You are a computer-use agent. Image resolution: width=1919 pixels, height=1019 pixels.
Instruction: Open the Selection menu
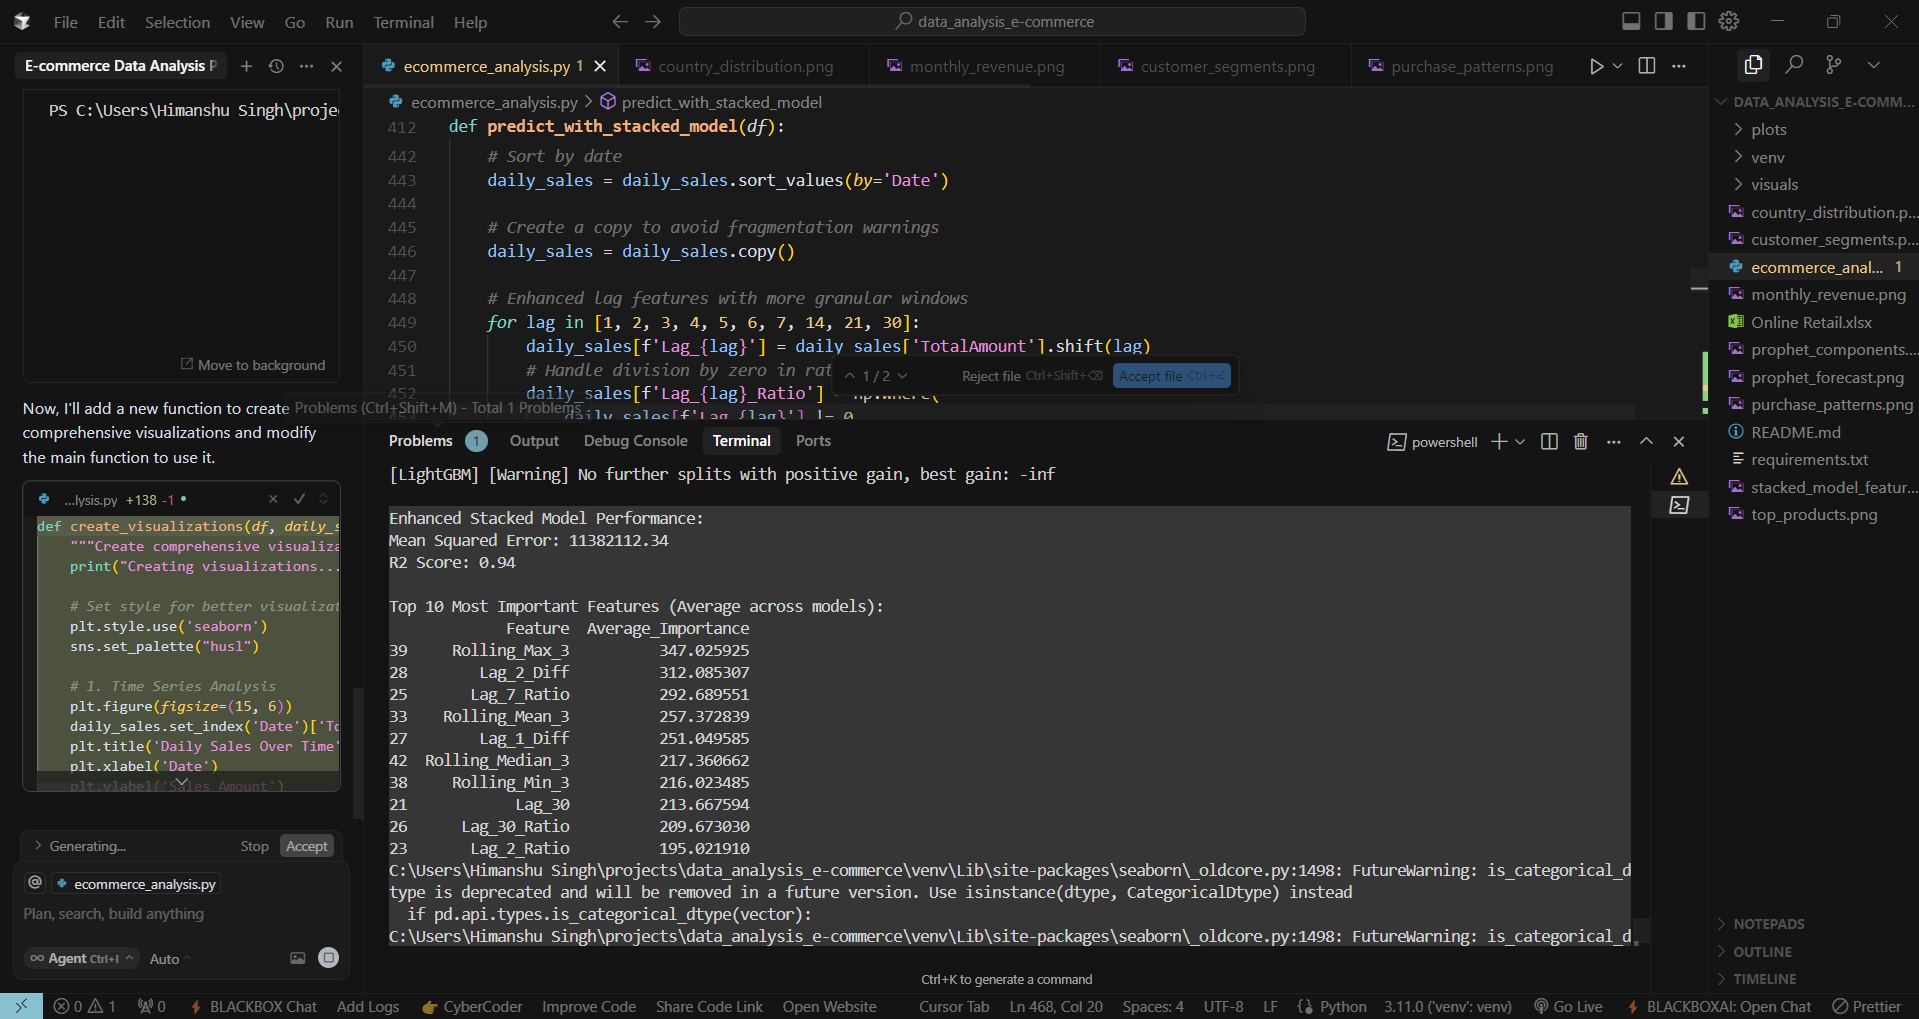point(177,22)
